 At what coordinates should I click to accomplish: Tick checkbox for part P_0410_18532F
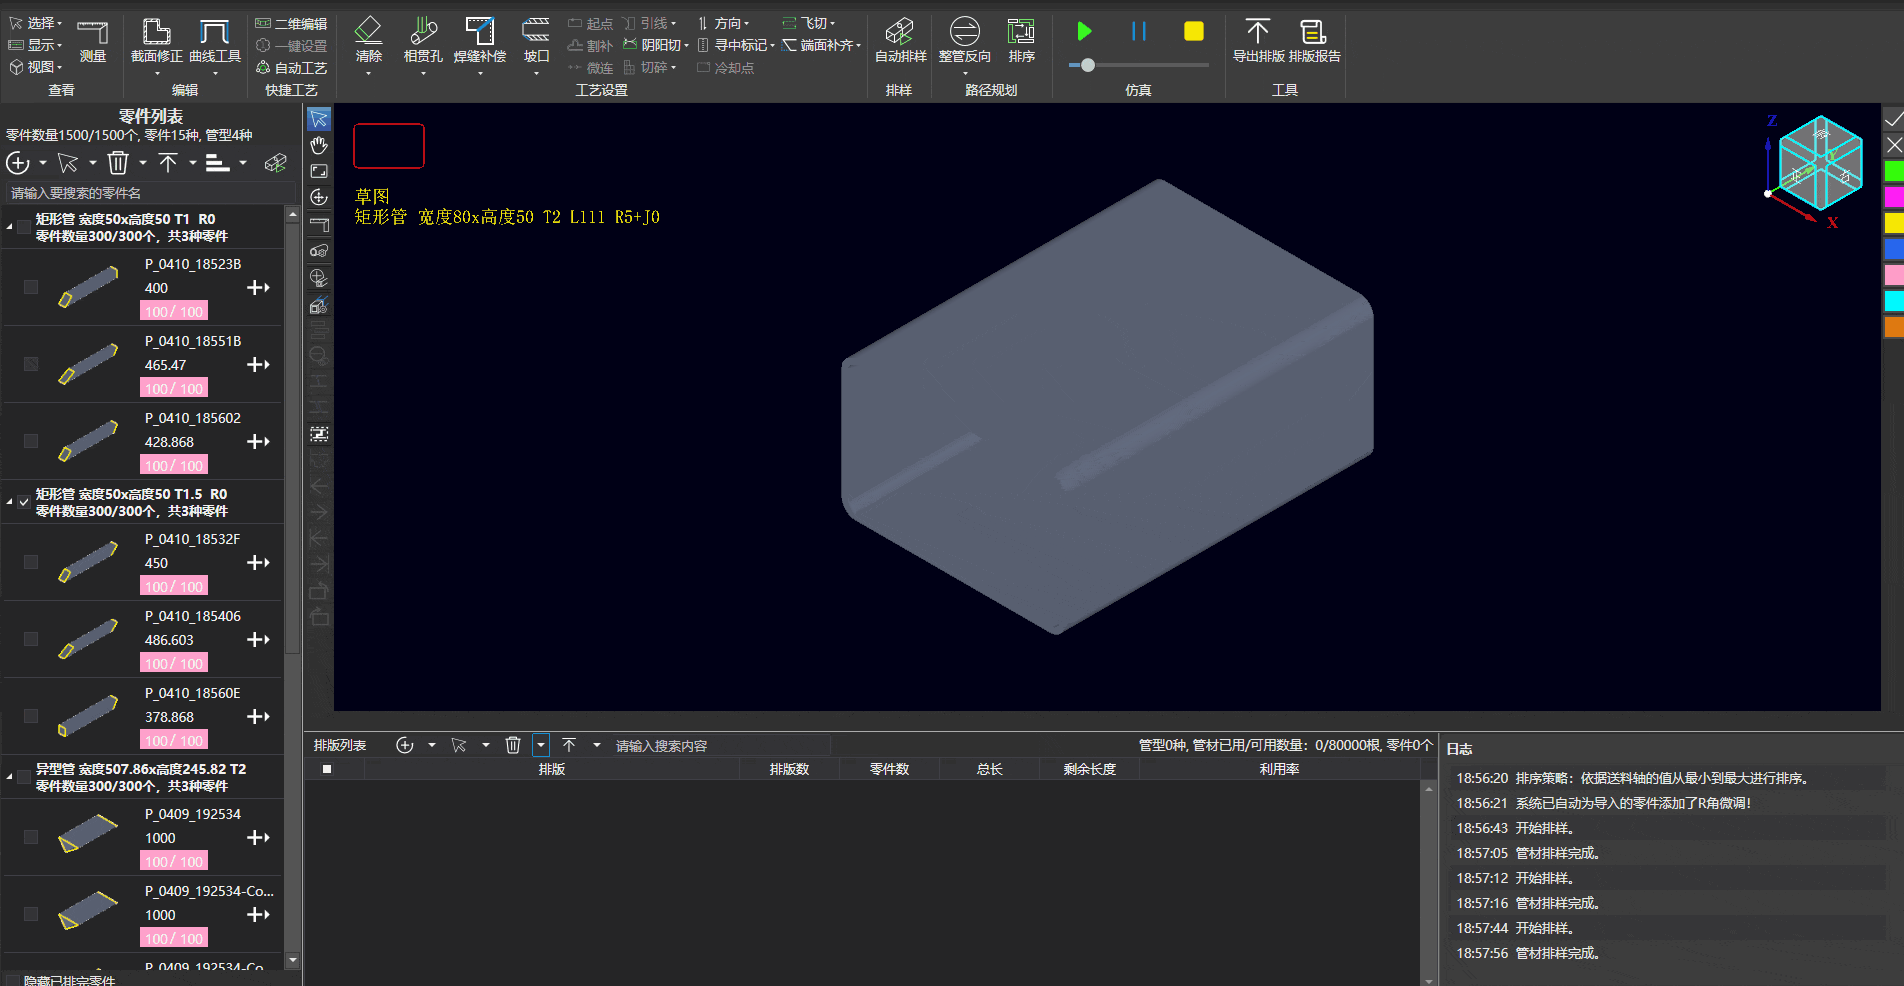pyautogui.click(x=31, y=562)
